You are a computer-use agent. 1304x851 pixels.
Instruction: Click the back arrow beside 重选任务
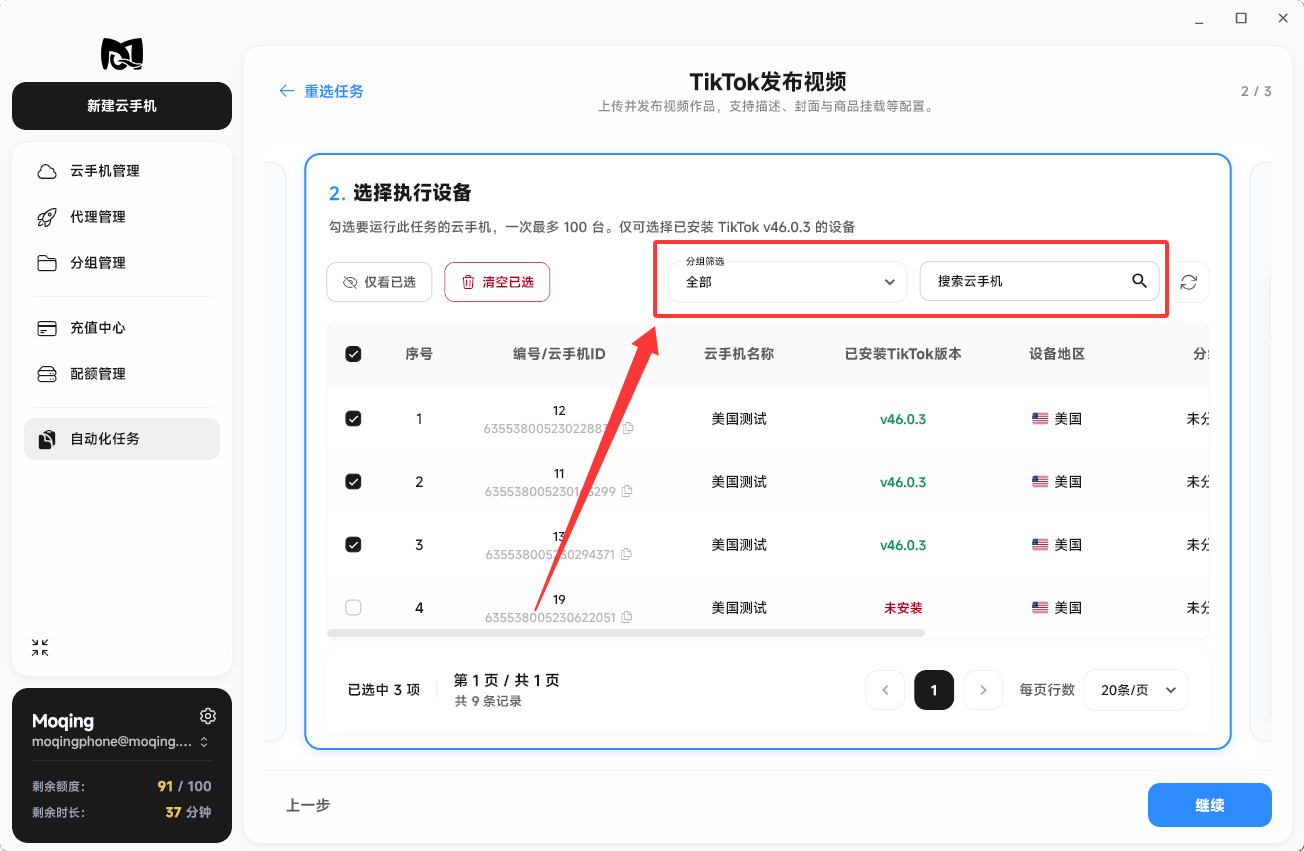tap(287, 91)
